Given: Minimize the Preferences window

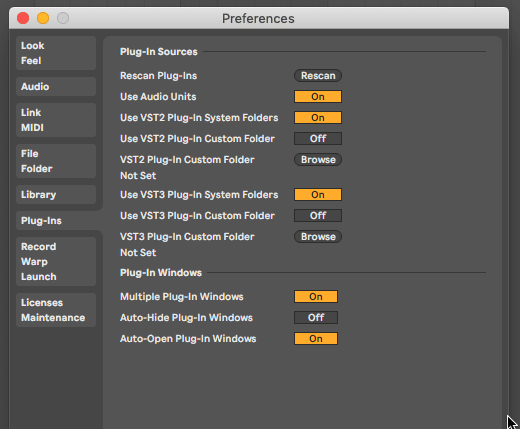Looking at the screenshot, I should point(43,18).
